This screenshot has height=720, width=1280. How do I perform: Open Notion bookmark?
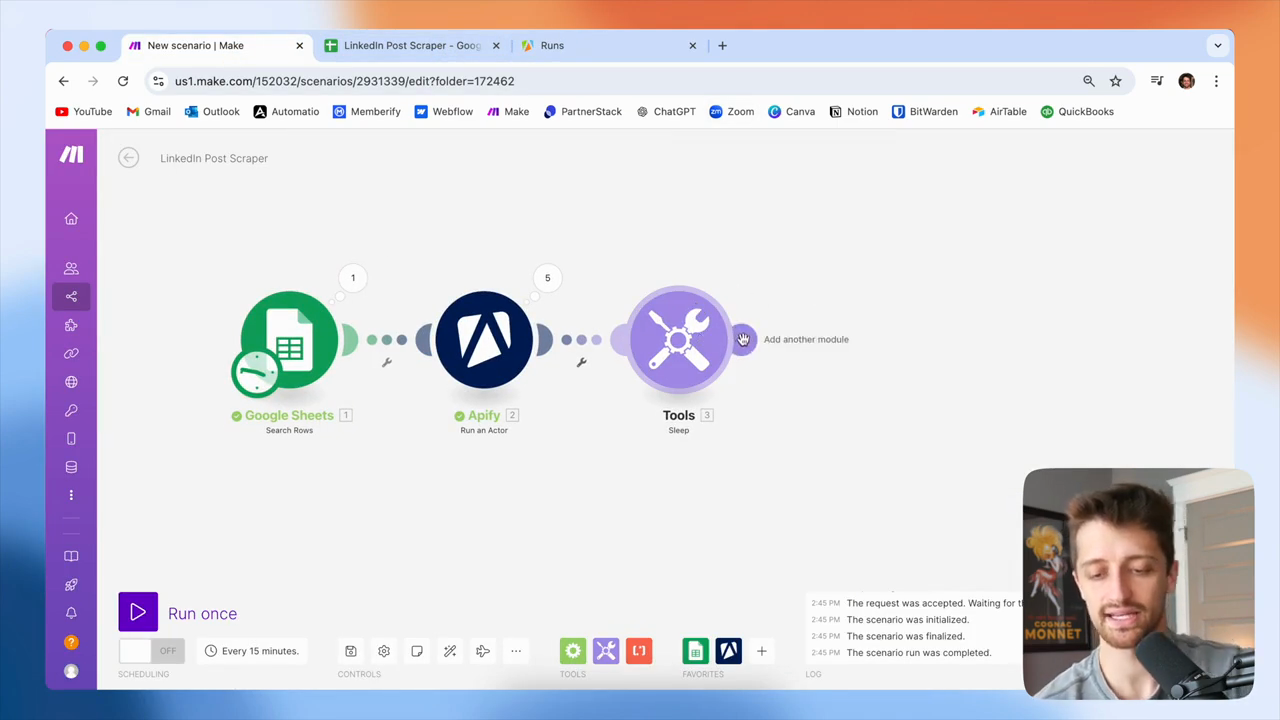coord(854,112)
